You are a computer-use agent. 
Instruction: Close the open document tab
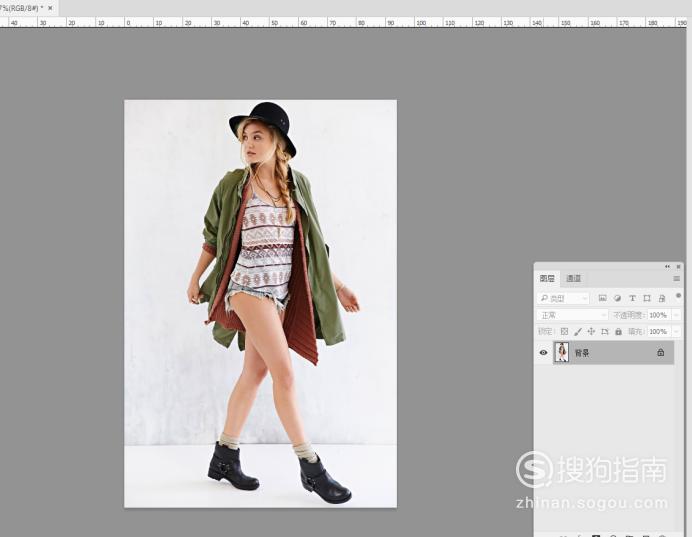(50, 8)
